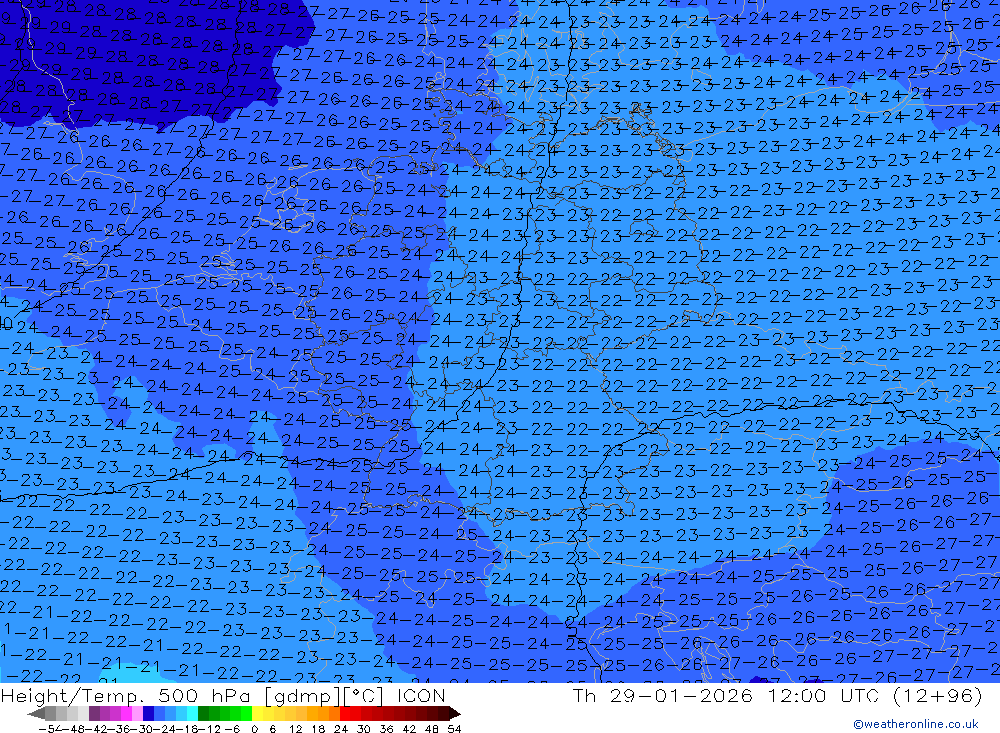Click the dark blue legend swatch at -30

148,713
